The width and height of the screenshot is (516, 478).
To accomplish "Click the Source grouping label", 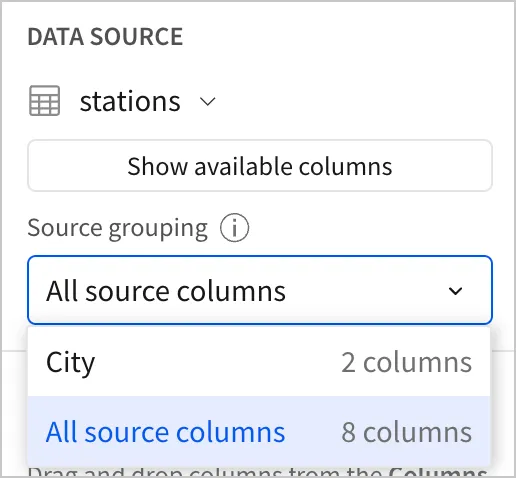I will pos(118,228).
